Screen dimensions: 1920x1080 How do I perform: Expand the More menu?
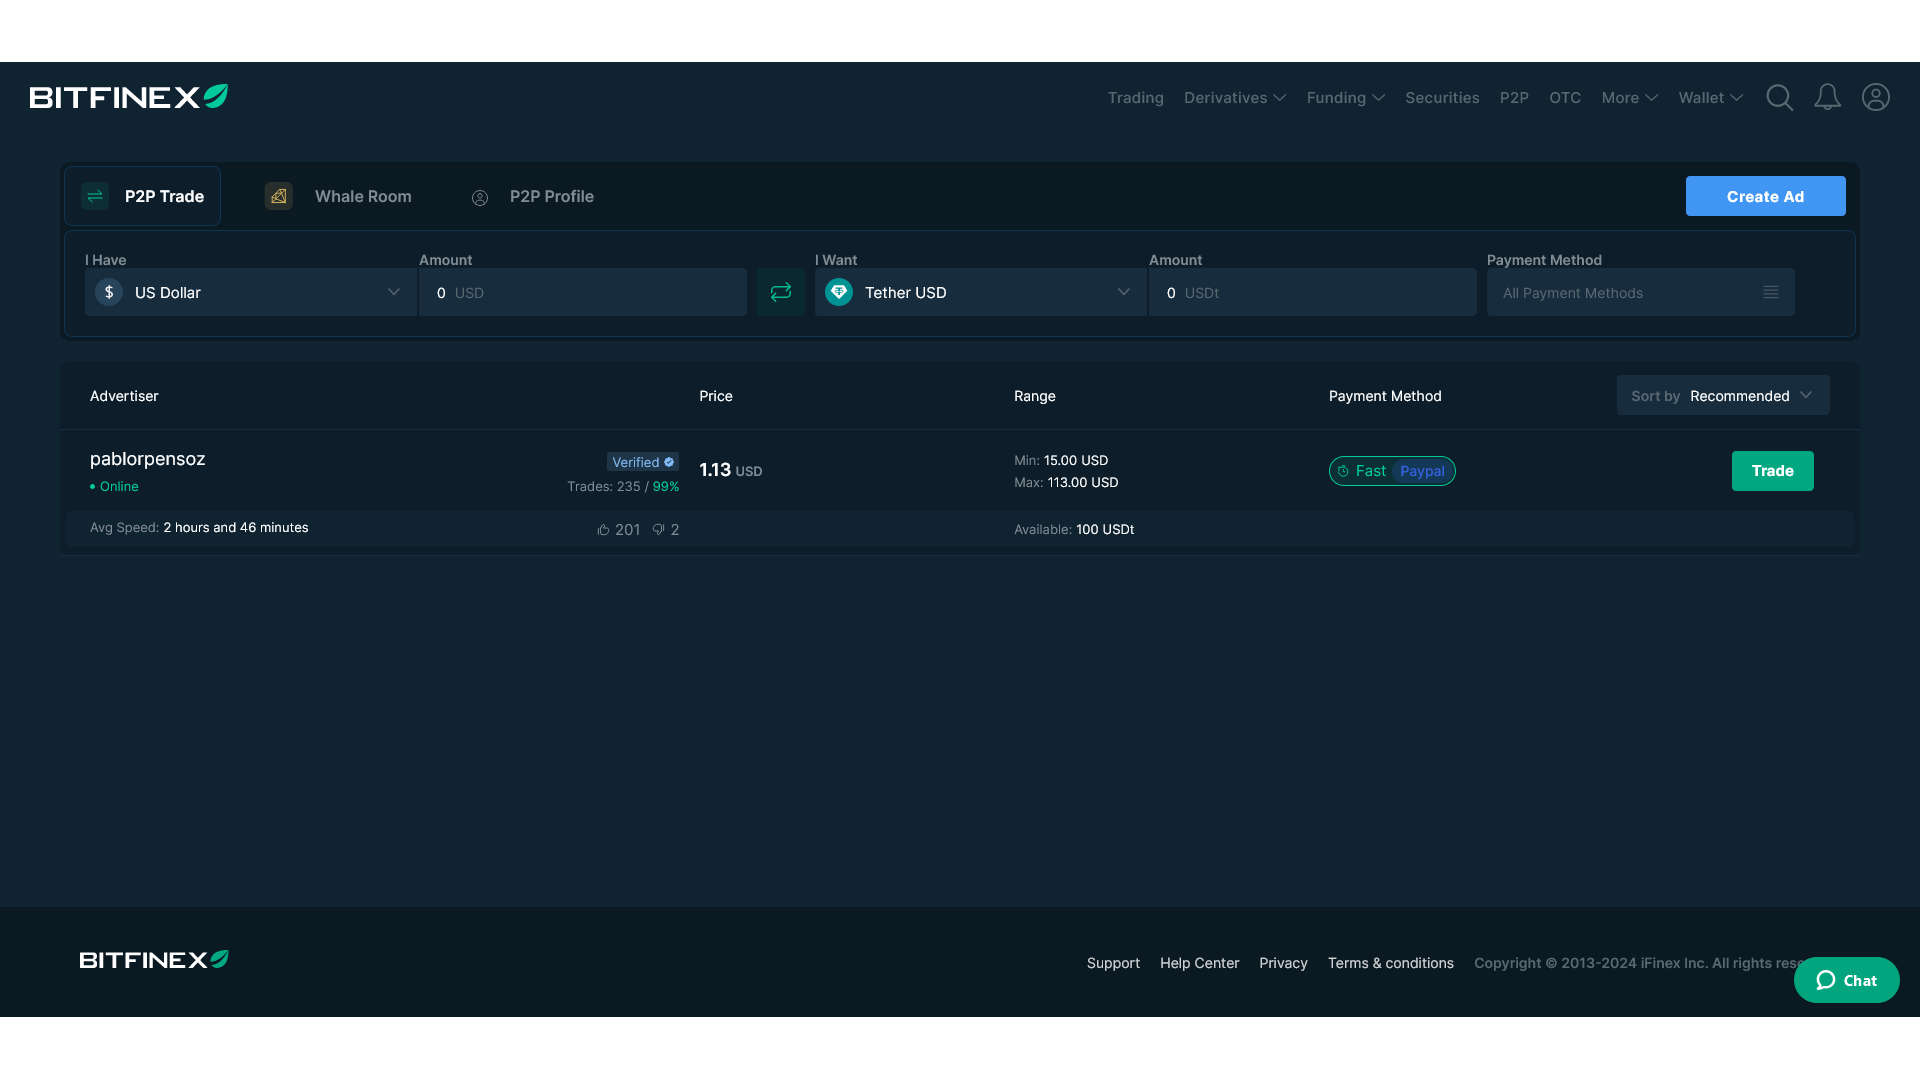[1629, 97]
